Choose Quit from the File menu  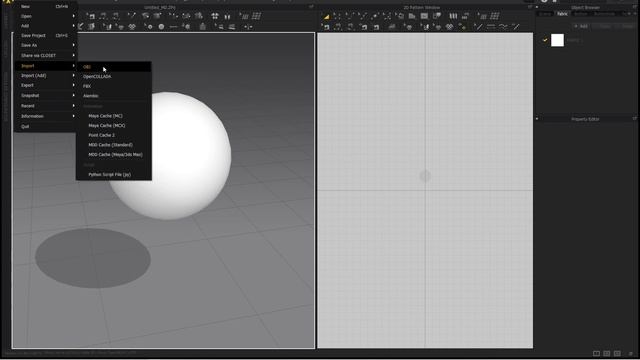click(45, 127)
